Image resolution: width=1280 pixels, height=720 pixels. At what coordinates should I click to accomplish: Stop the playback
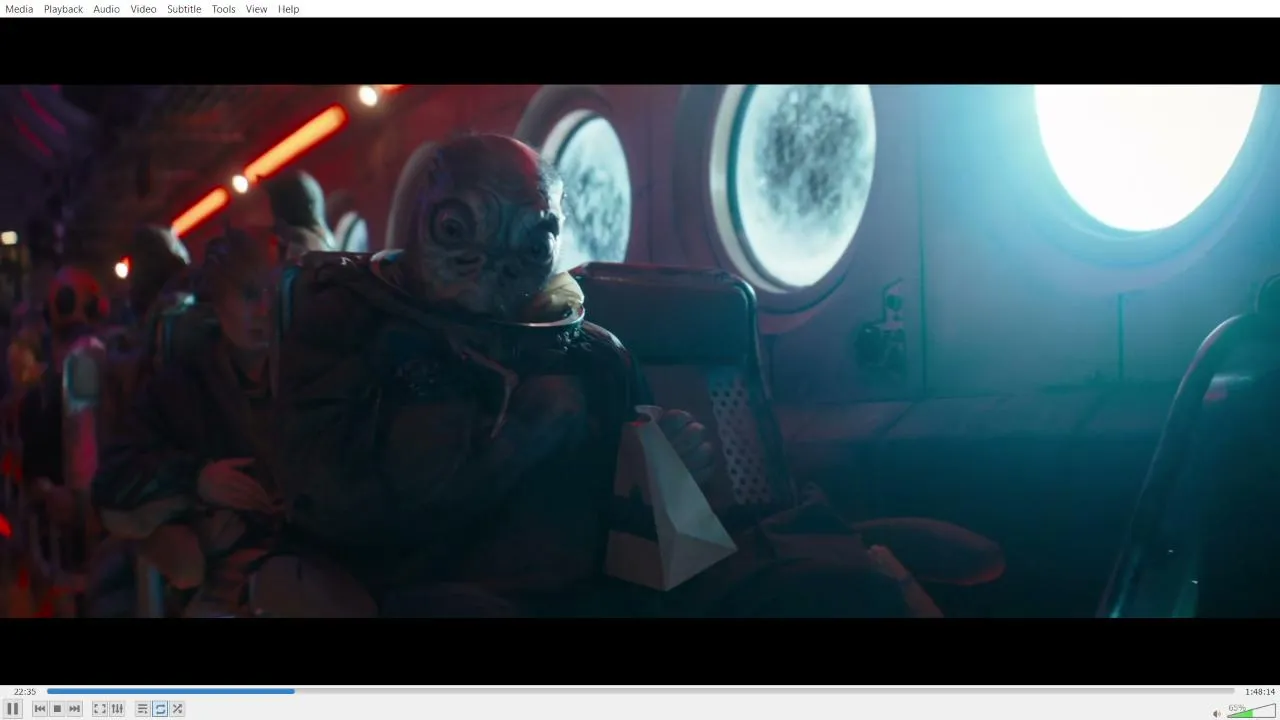tap(57, 709)
